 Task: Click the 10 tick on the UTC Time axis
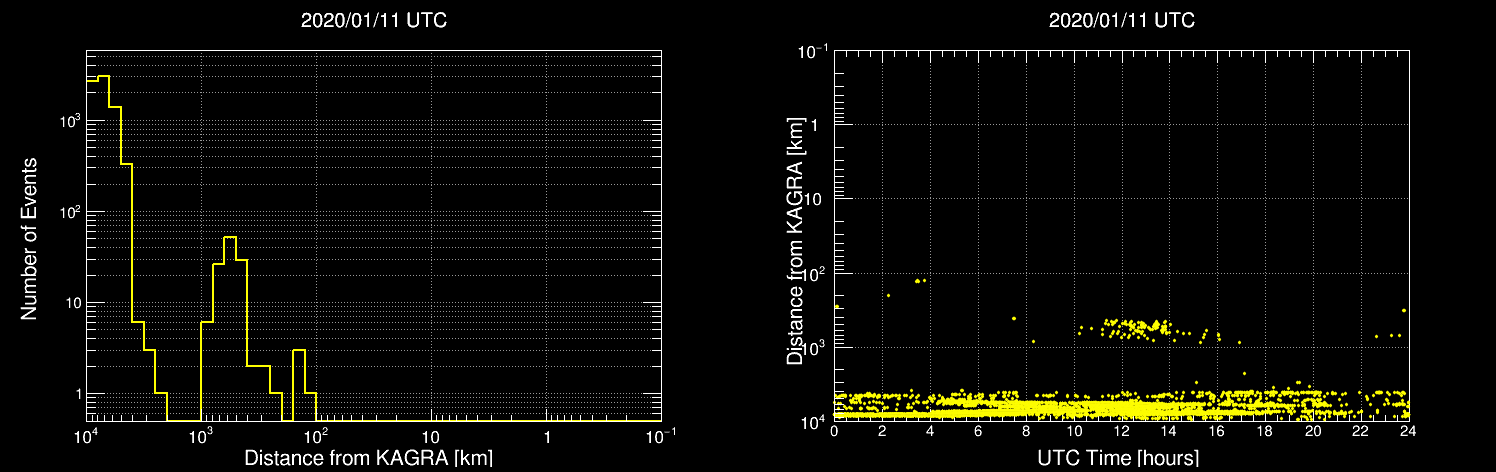click(x=1074, y=432)
